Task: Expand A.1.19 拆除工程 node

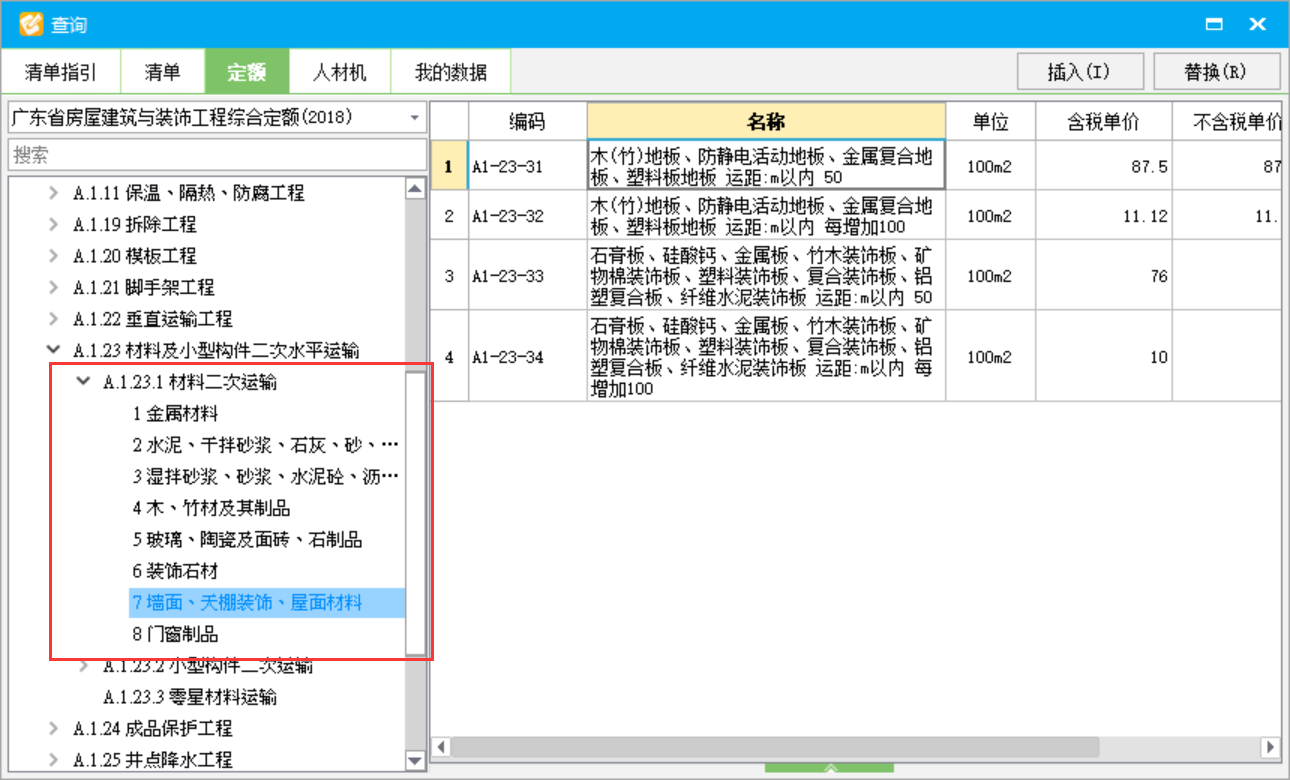Action: 53,225
